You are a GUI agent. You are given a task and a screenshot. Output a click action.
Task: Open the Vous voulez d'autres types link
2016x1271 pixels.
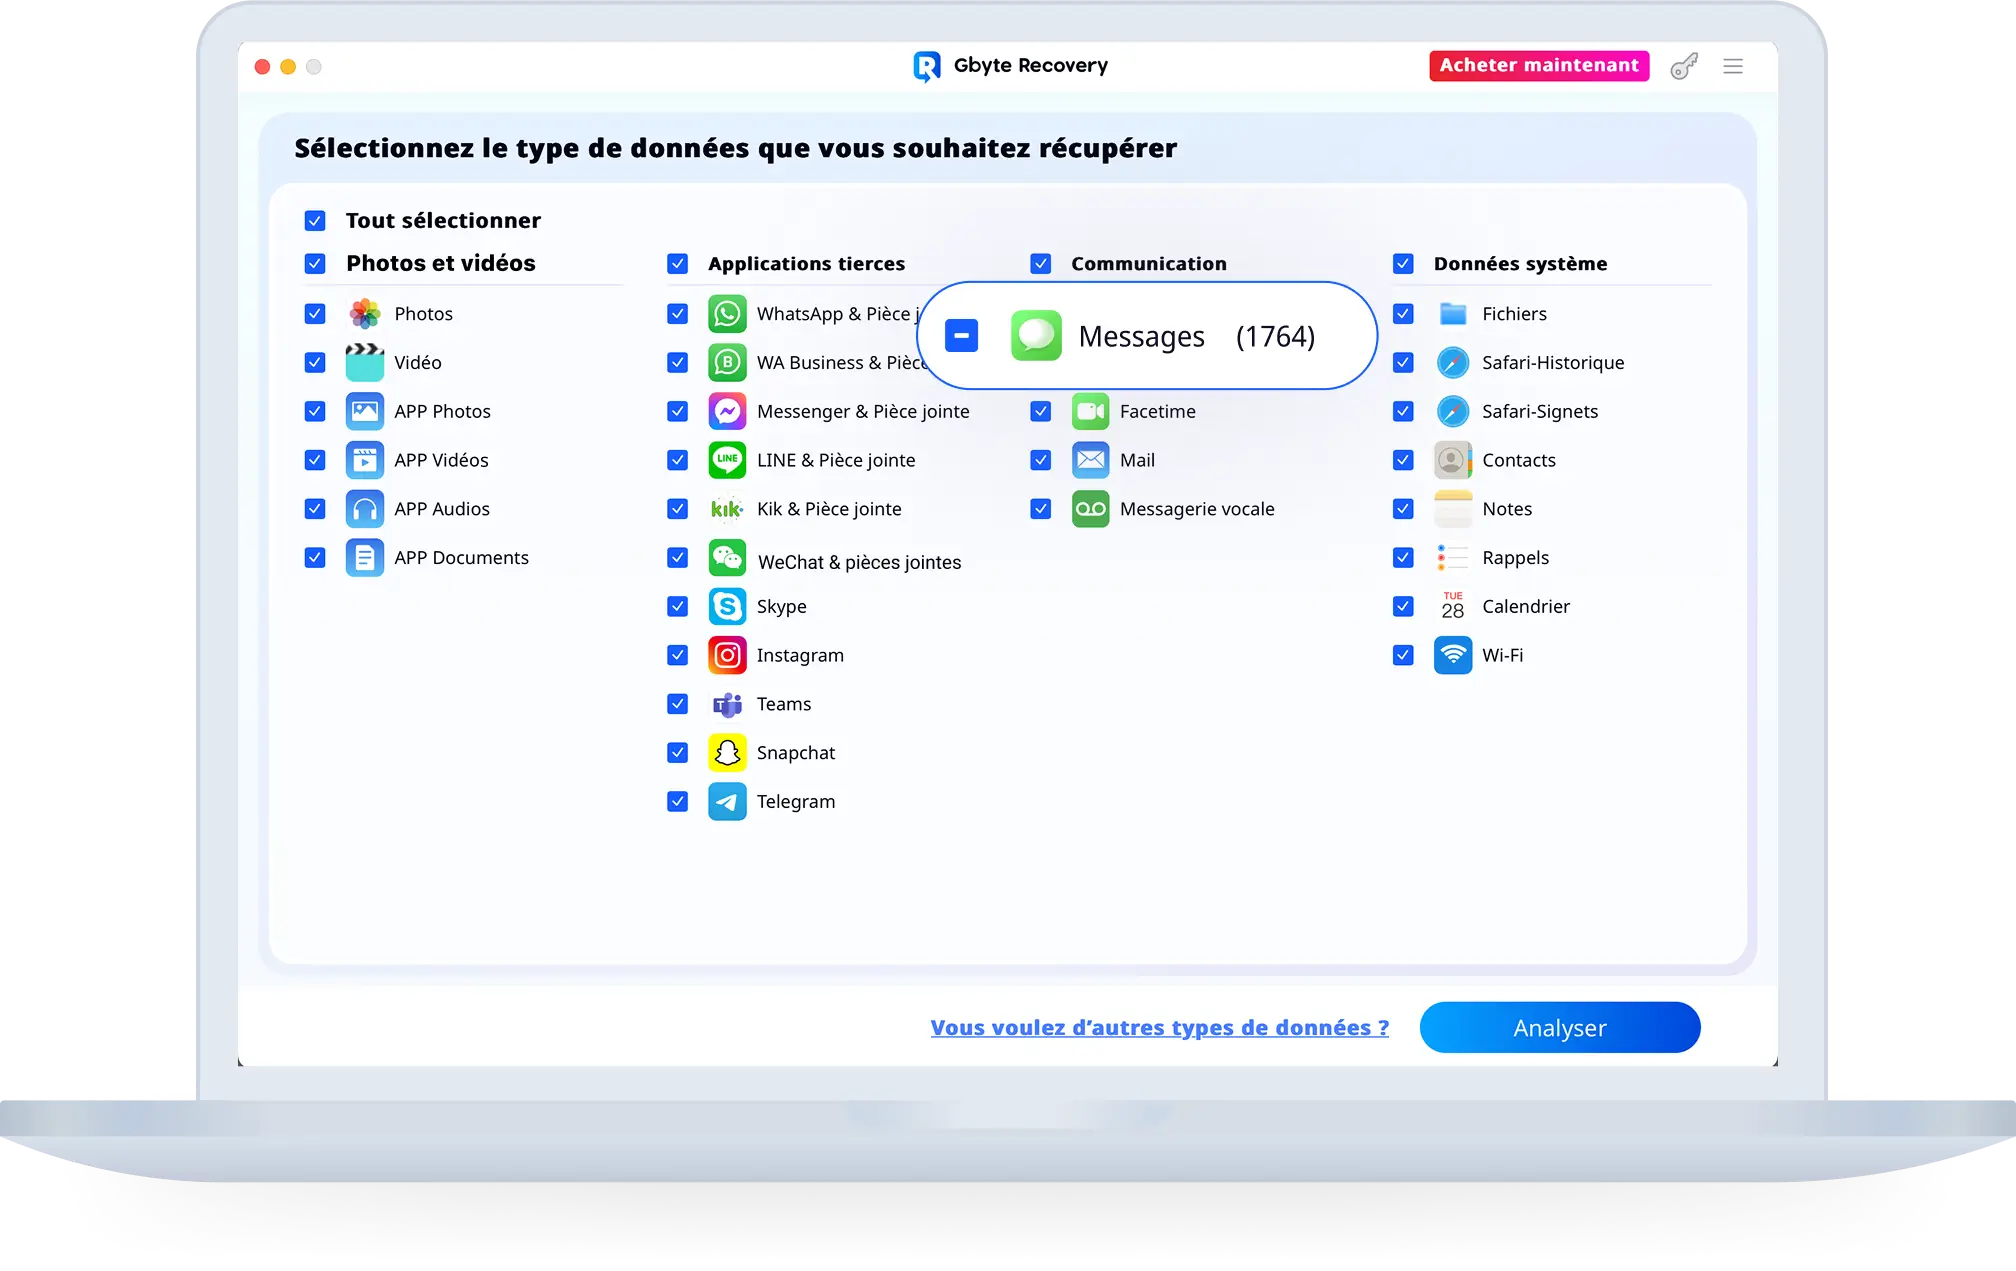tap(1159, 1027)
